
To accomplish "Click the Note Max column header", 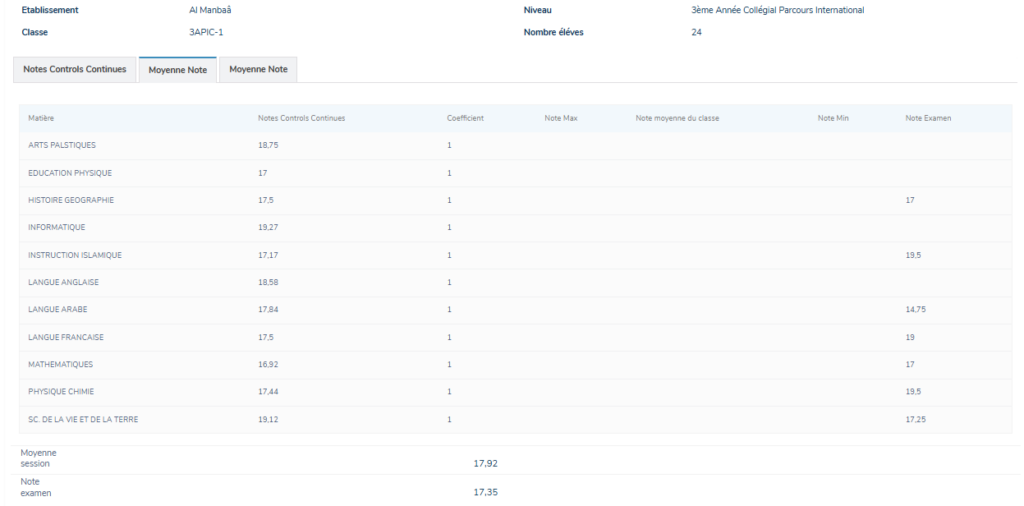I will pyautogui.click(x=561, y=118).
